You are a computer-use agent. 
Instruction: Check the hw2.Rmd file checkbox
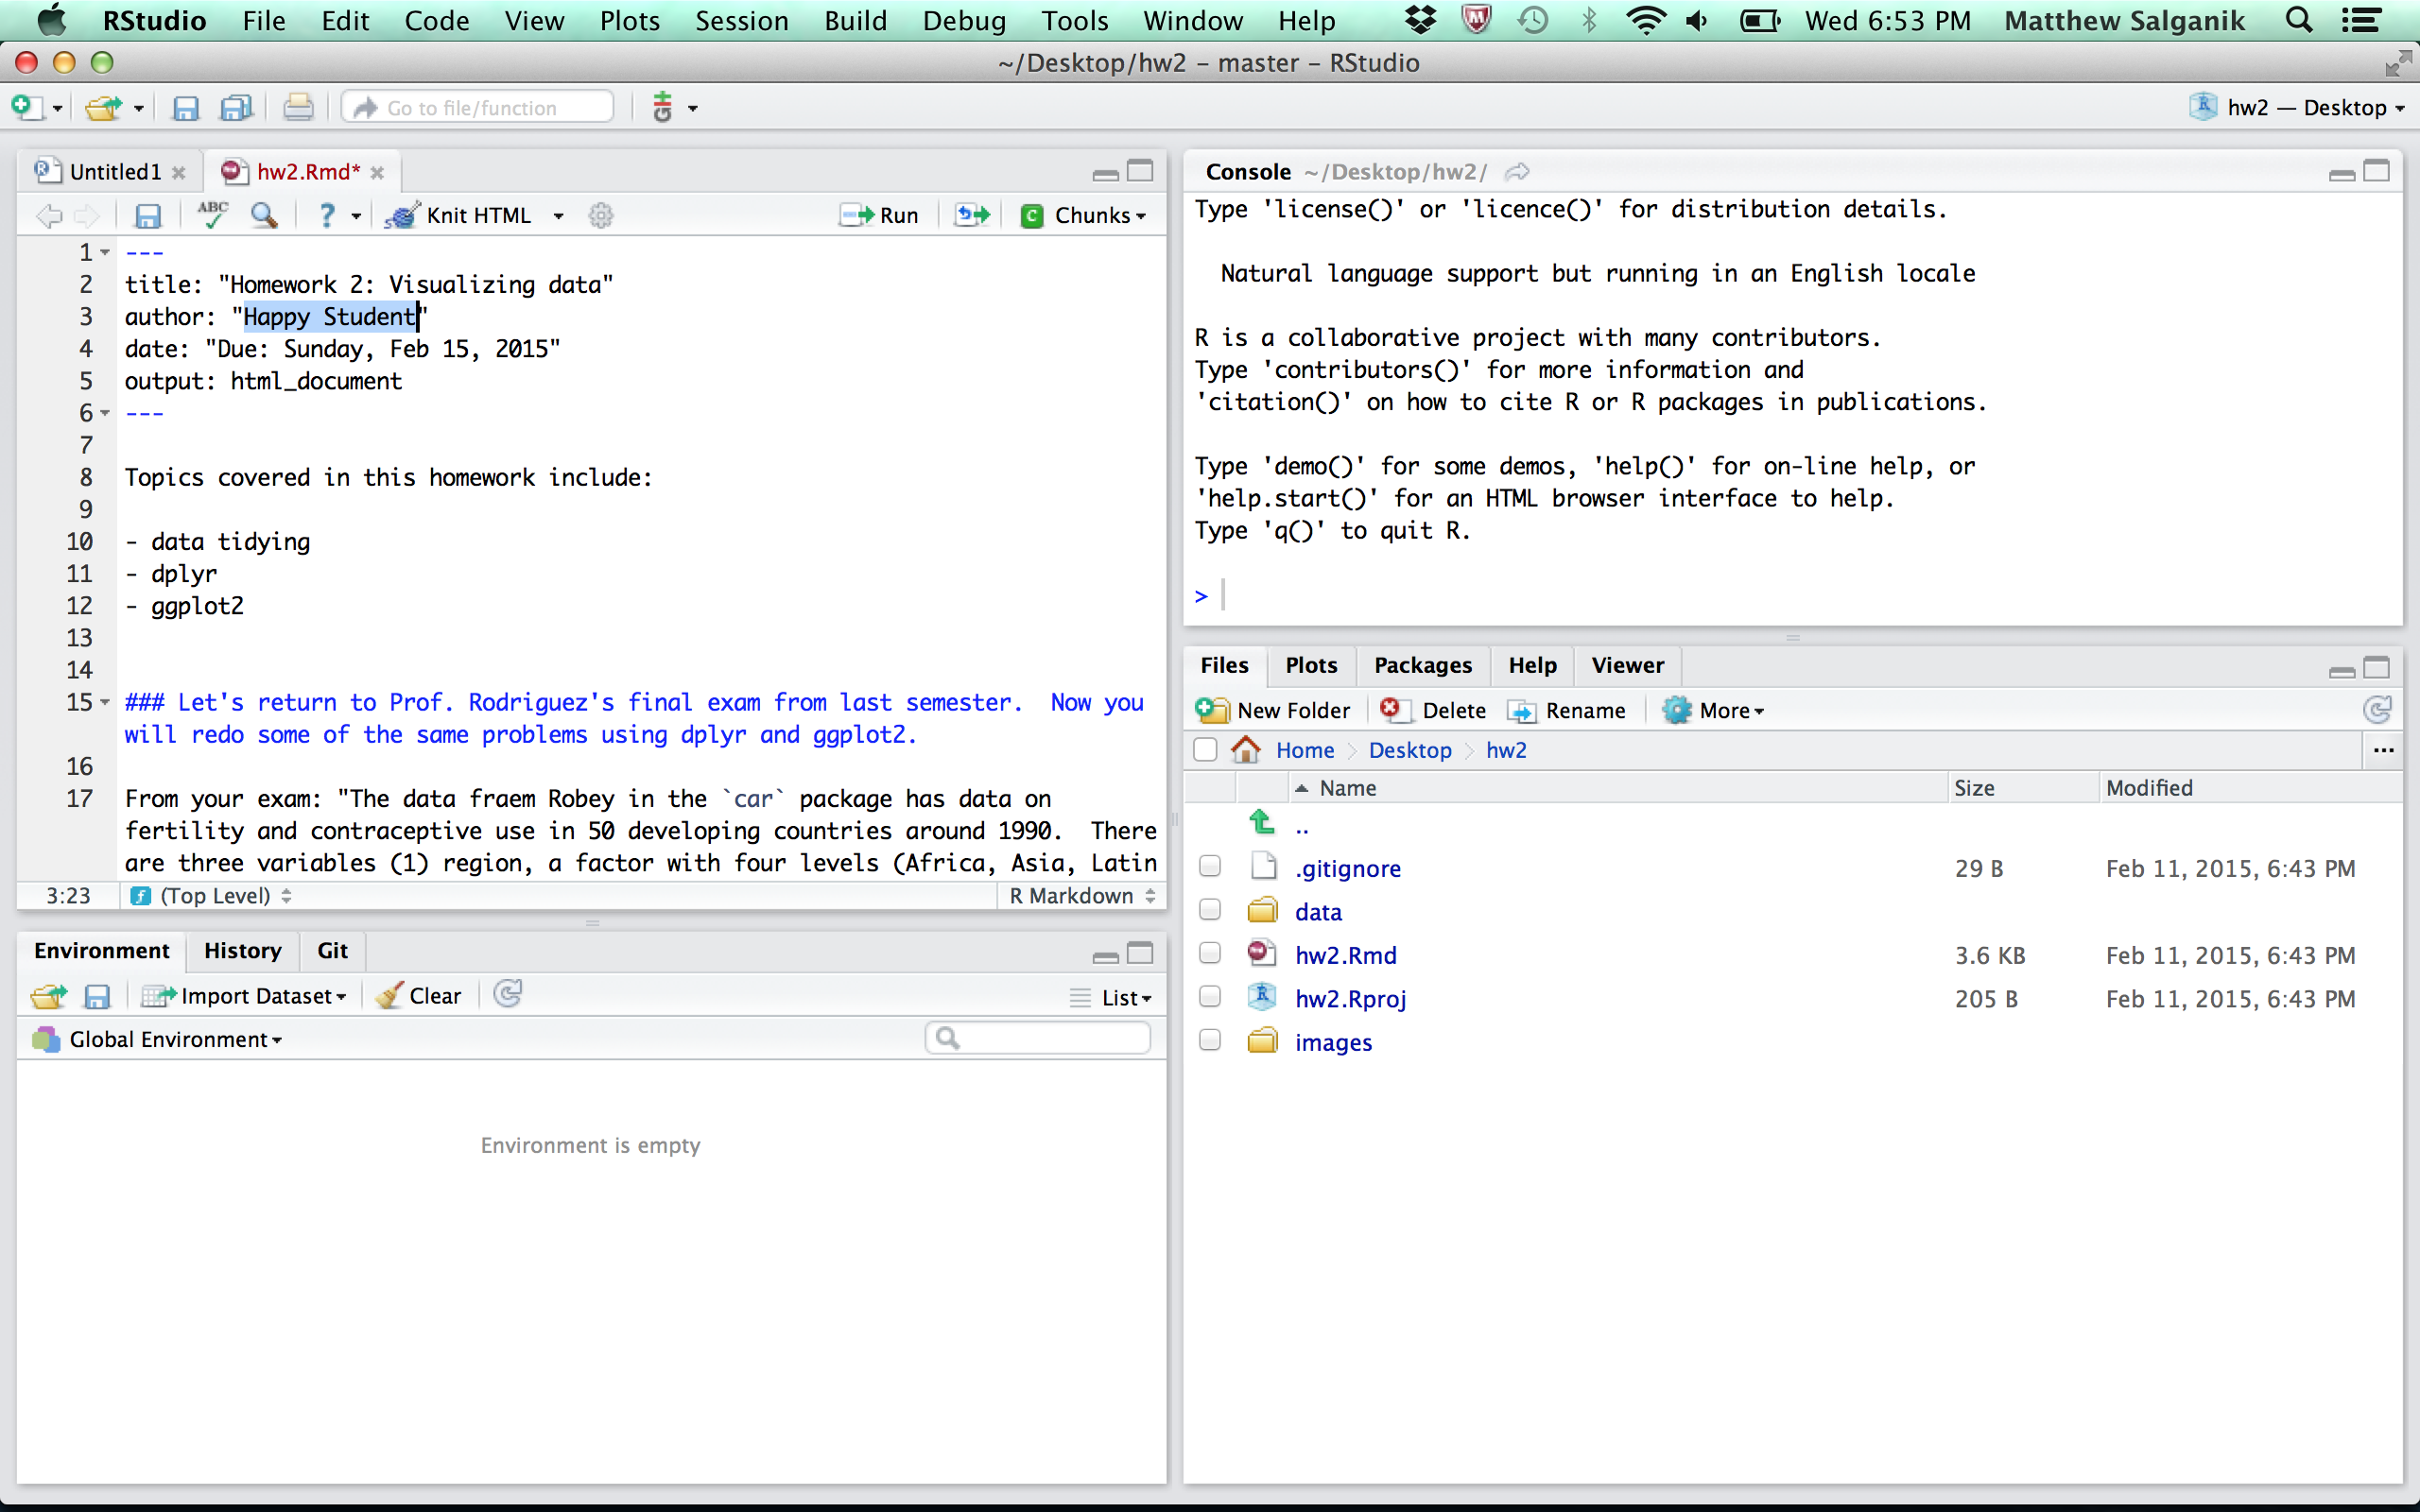click(1210, 954)
